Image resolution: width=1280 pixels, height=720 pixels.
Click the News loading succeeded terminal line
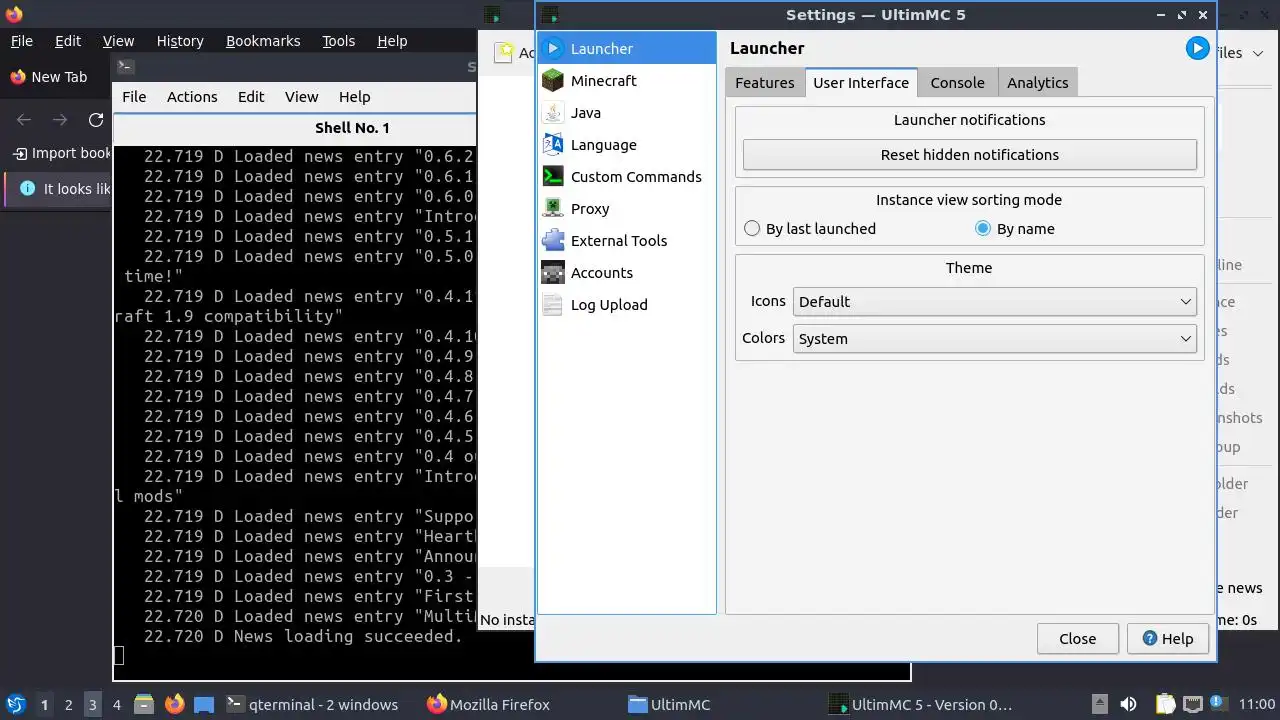coord(303,637)
